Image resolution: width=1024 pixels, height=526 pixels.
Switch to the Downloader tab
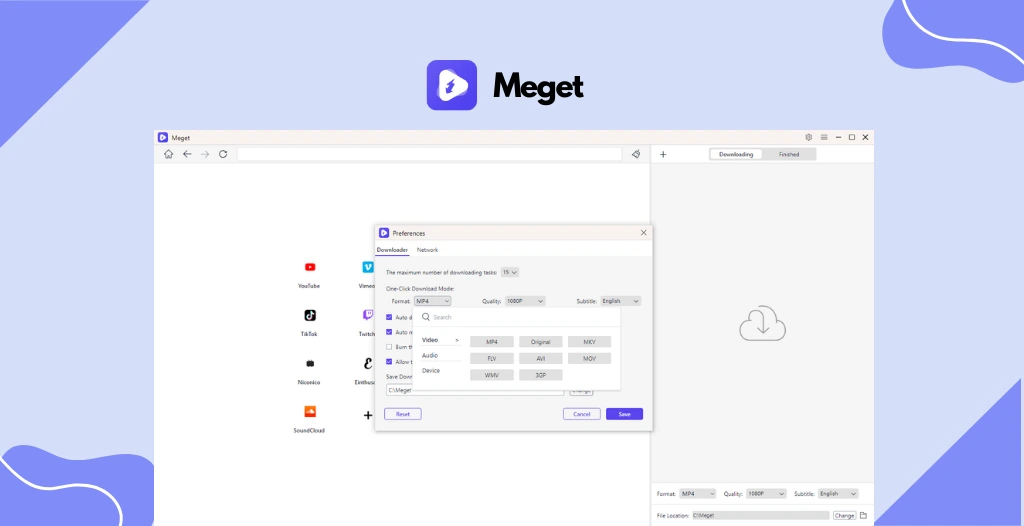[x=392, y=250]
